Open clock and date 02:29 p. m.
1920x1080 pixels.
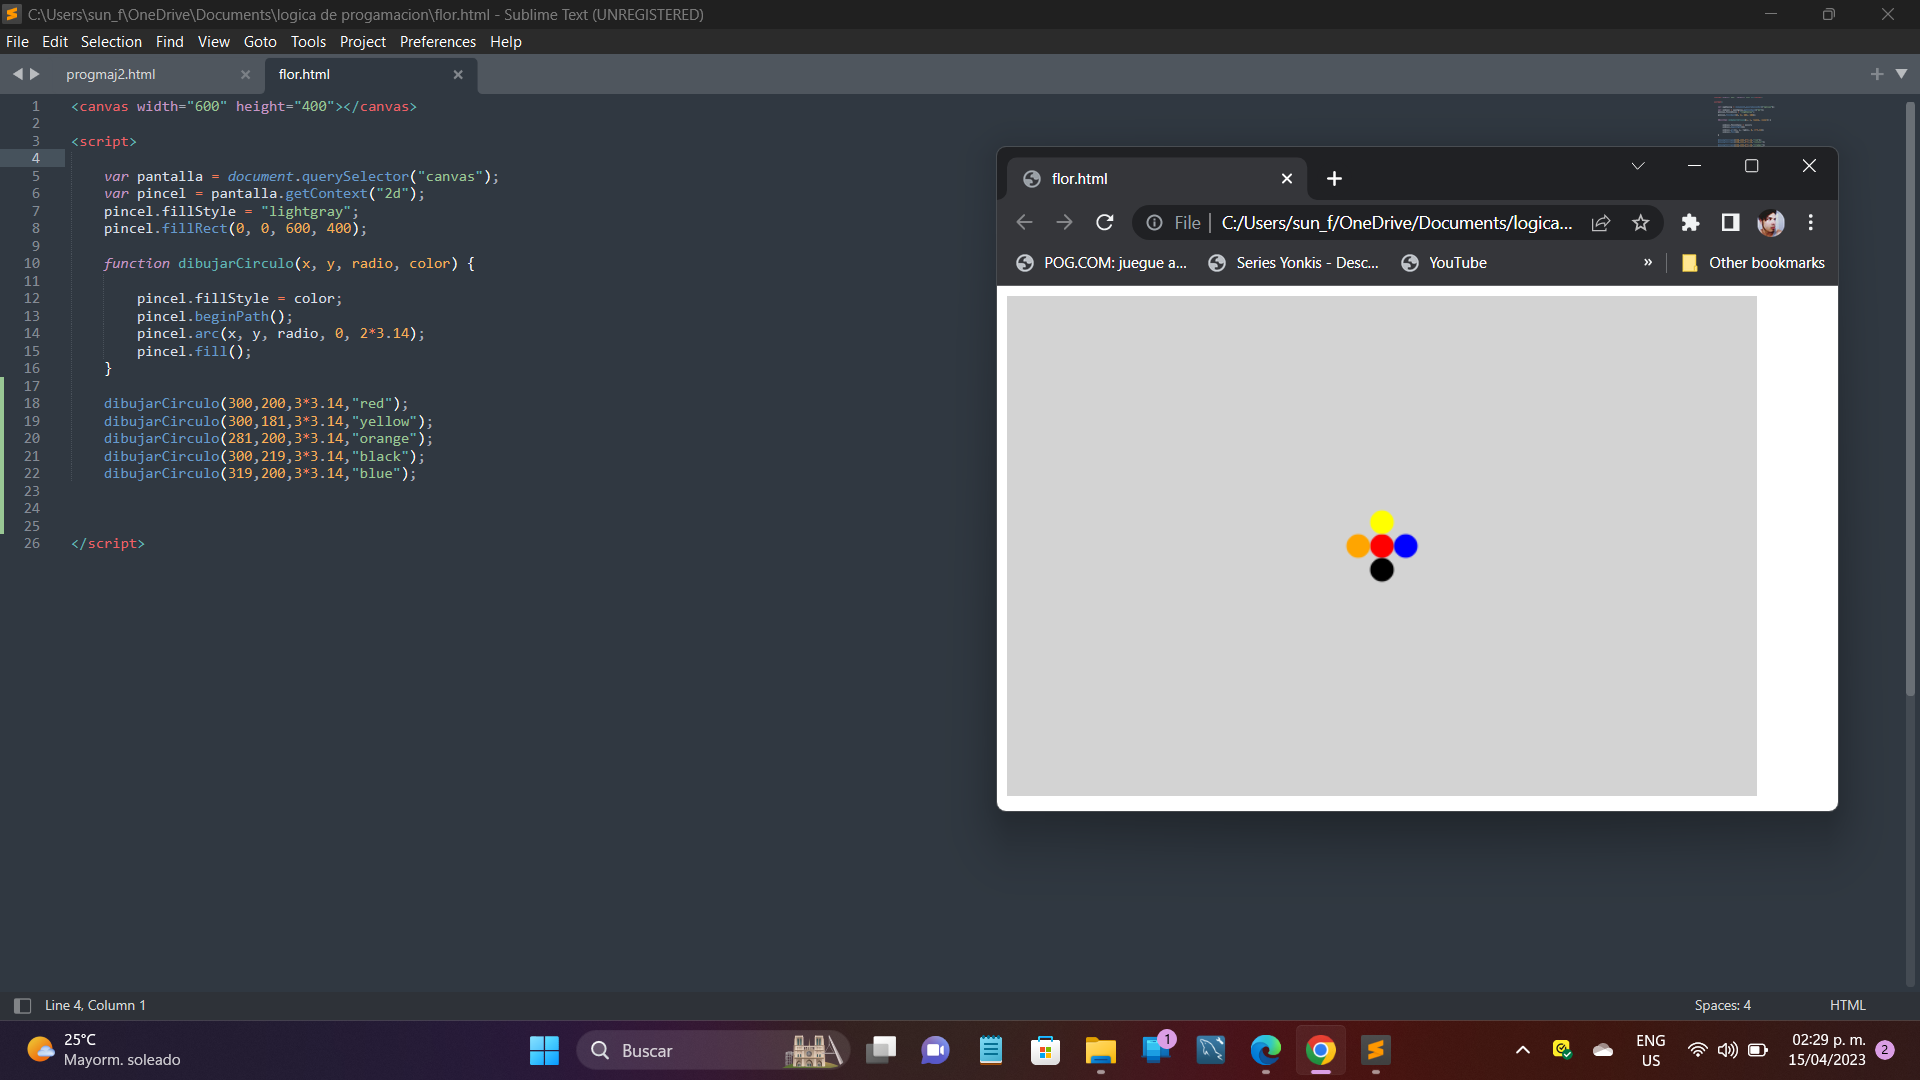pos(1827,1050)
